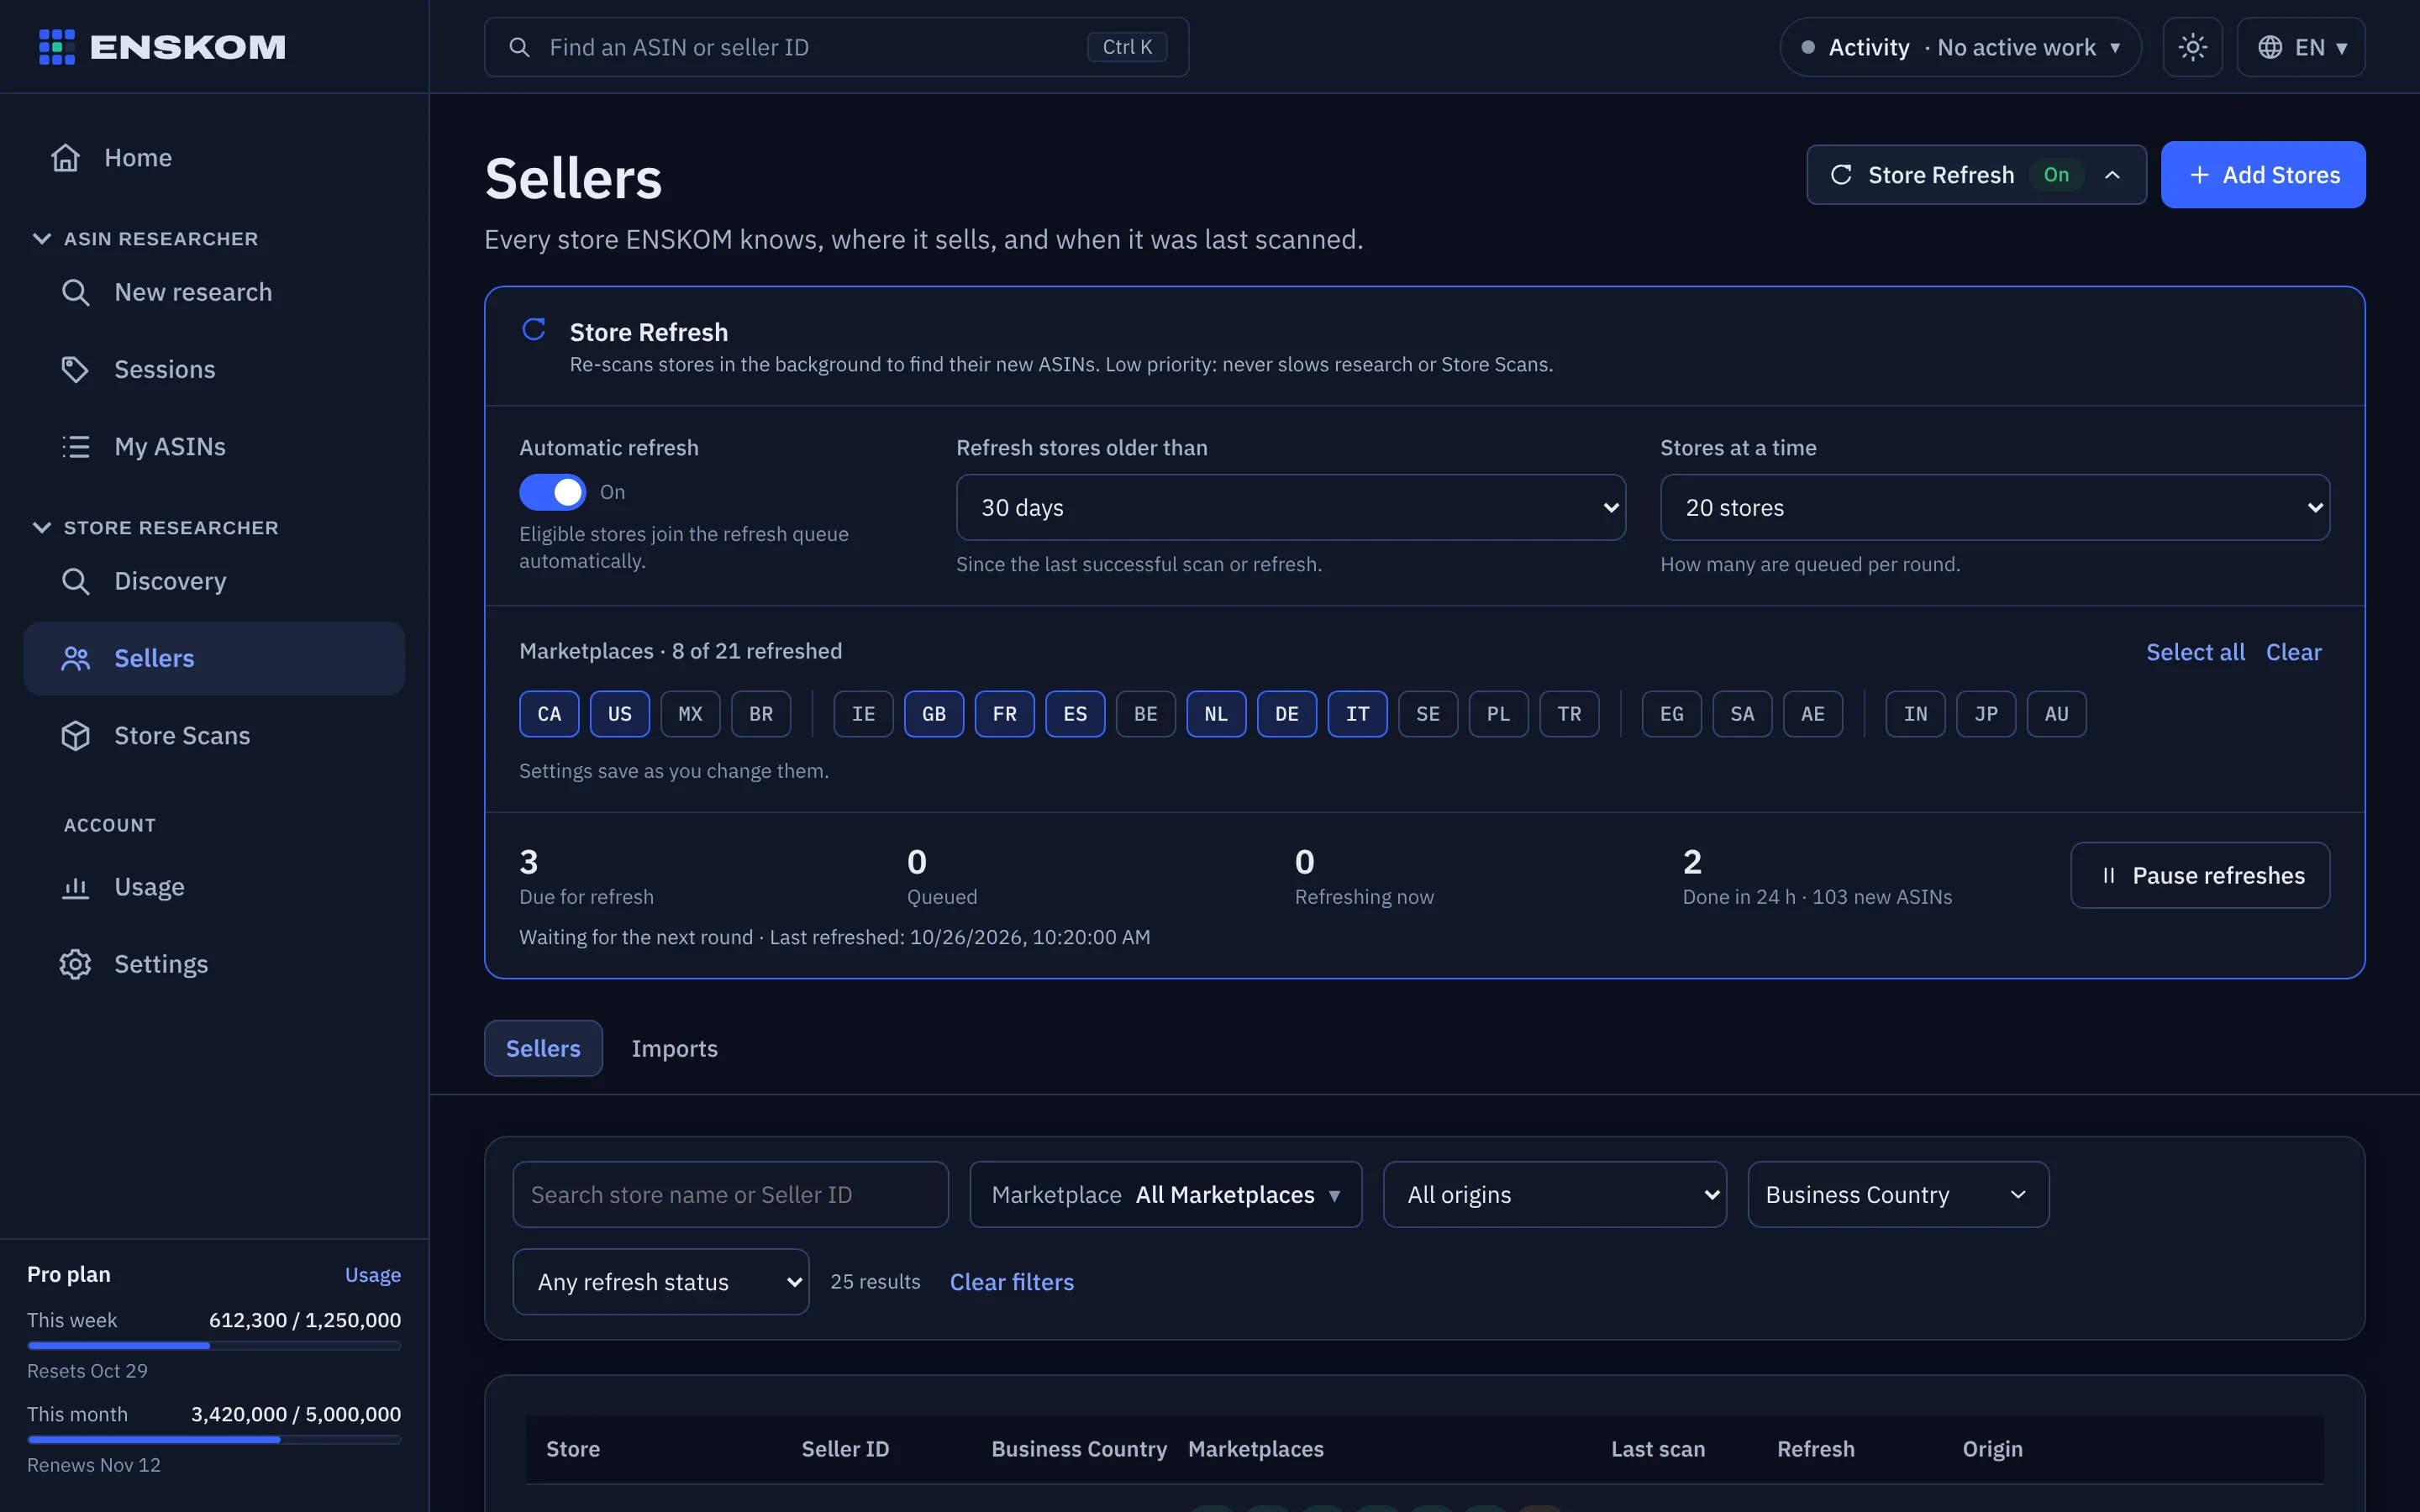2420x1512 pixels.
Task: Enable the IE marketplace chip
Action: click(863, 714)
